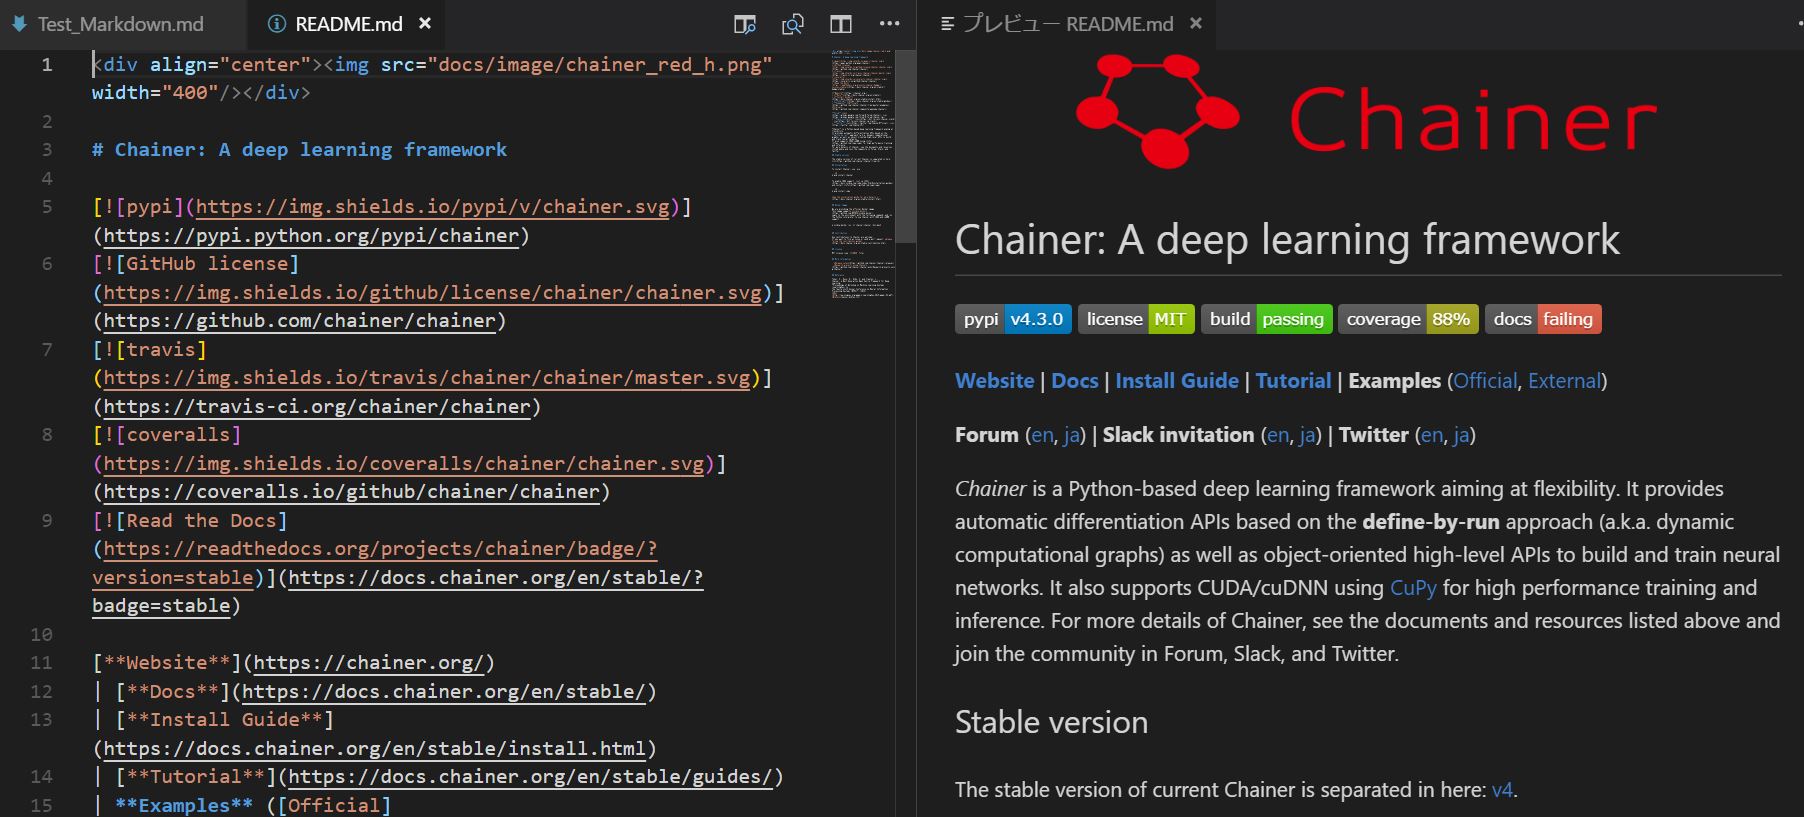1804x817 pixels.
Task: Open the CuPy link in the paragraph
Action: tap(1413, 588)
